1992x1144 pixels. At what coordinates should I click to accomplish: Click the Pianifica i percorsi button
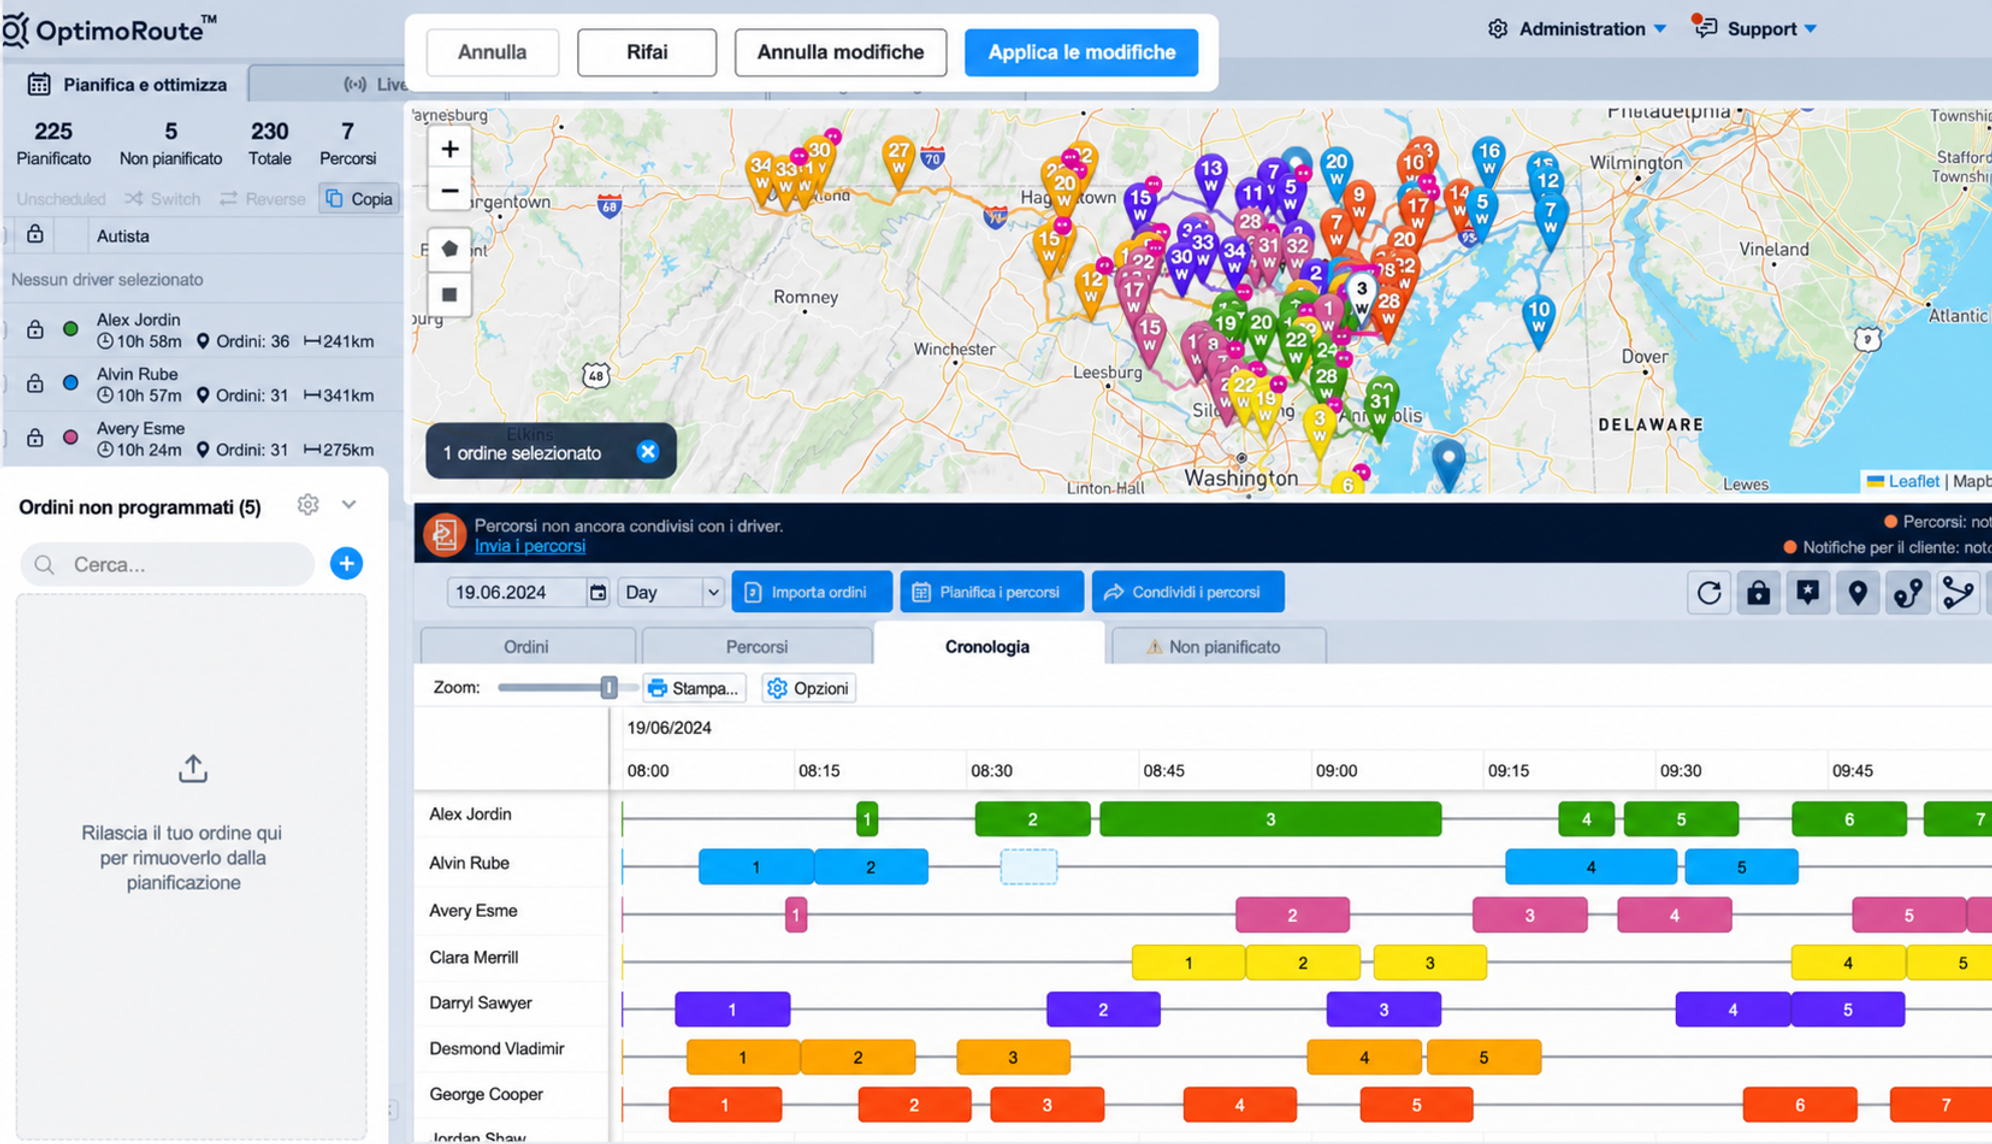pyautogui.click(x=991, y=592)
